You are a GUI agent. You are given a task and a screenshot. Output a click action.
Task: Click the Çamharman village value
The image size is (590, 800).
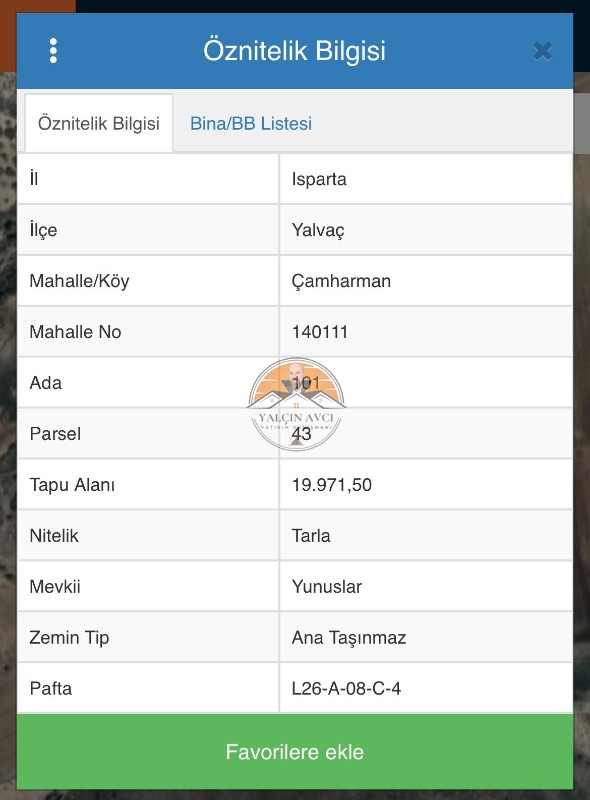341,281
